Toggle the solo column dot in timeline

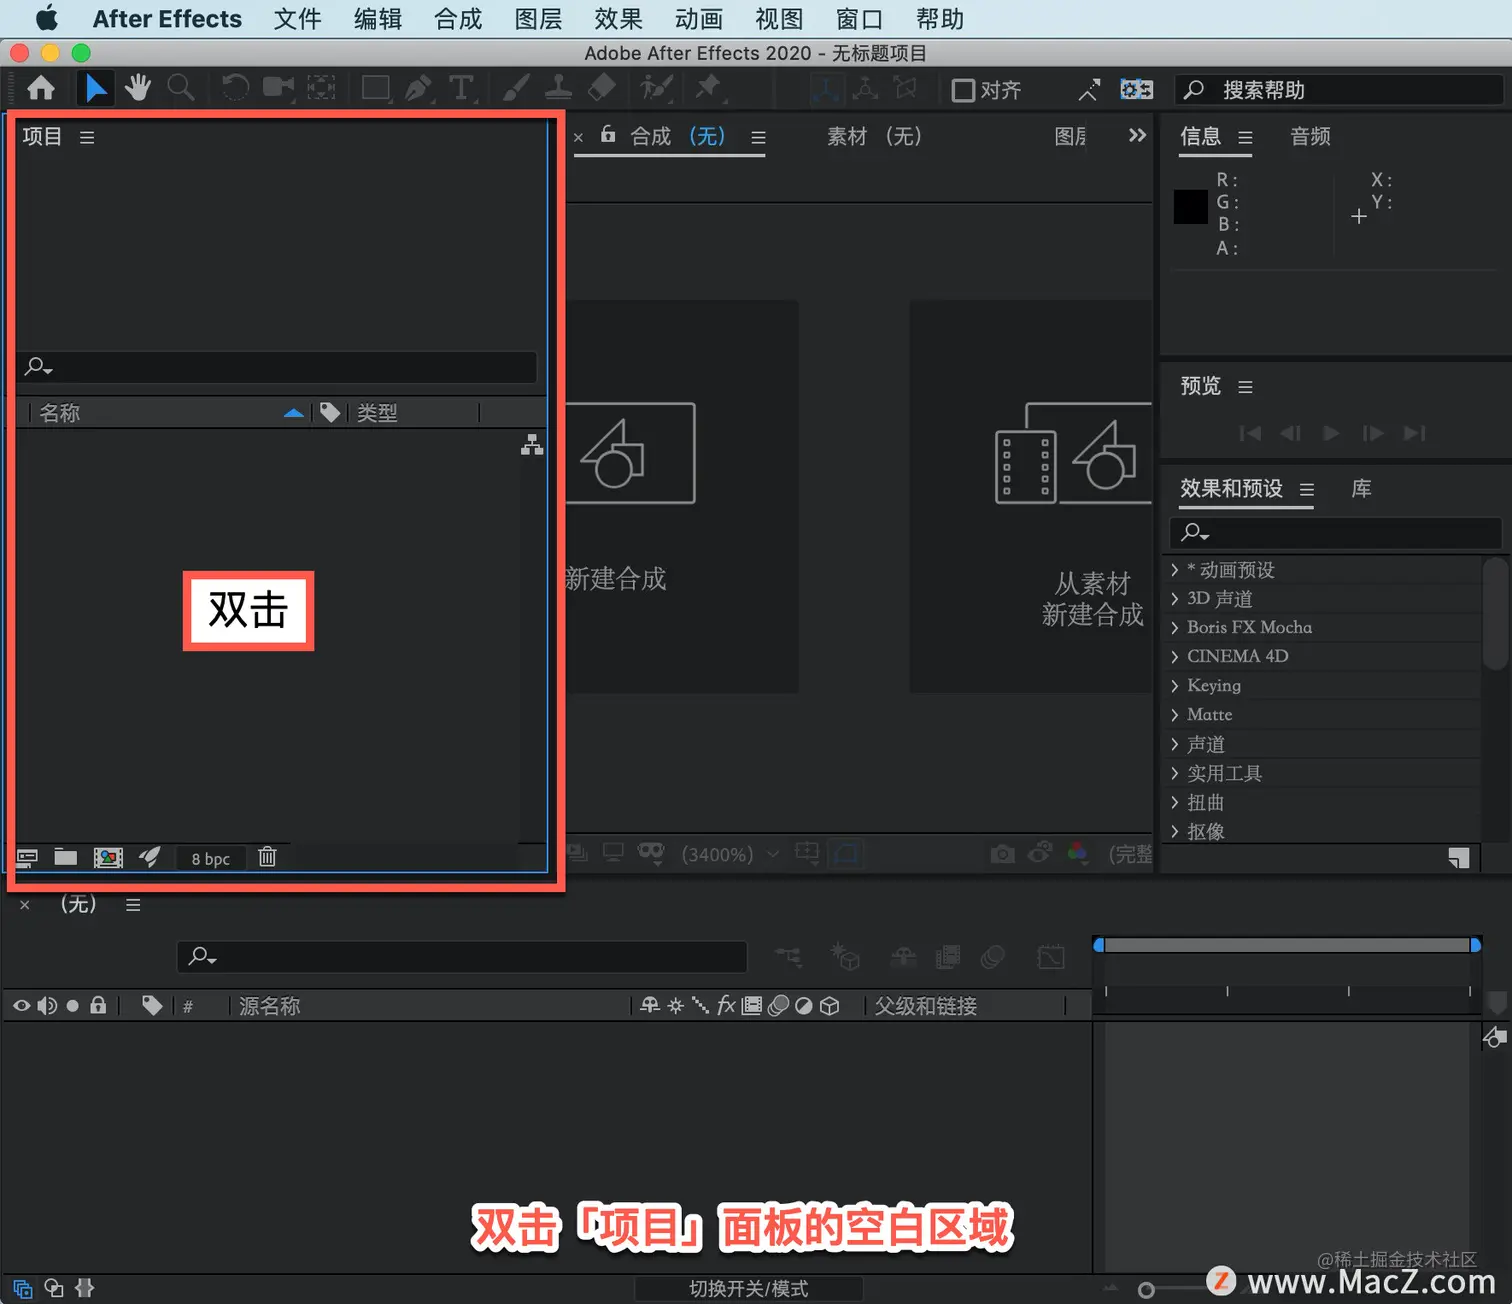click(73, 1006)
